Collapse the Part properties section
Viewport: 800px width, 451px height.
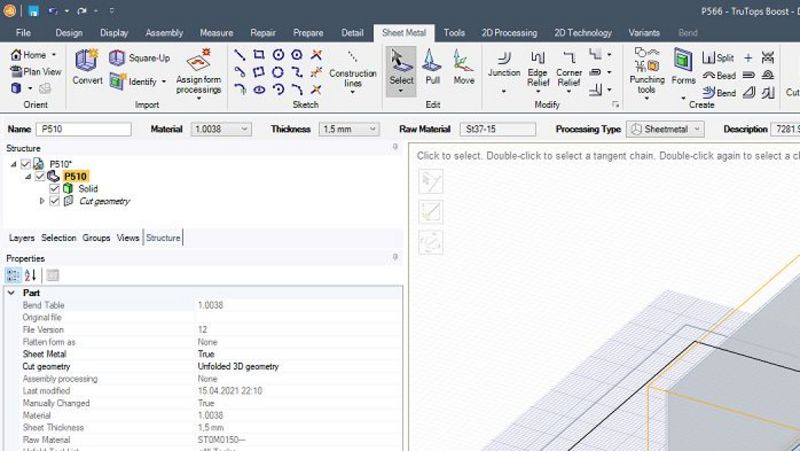[11, 293]
